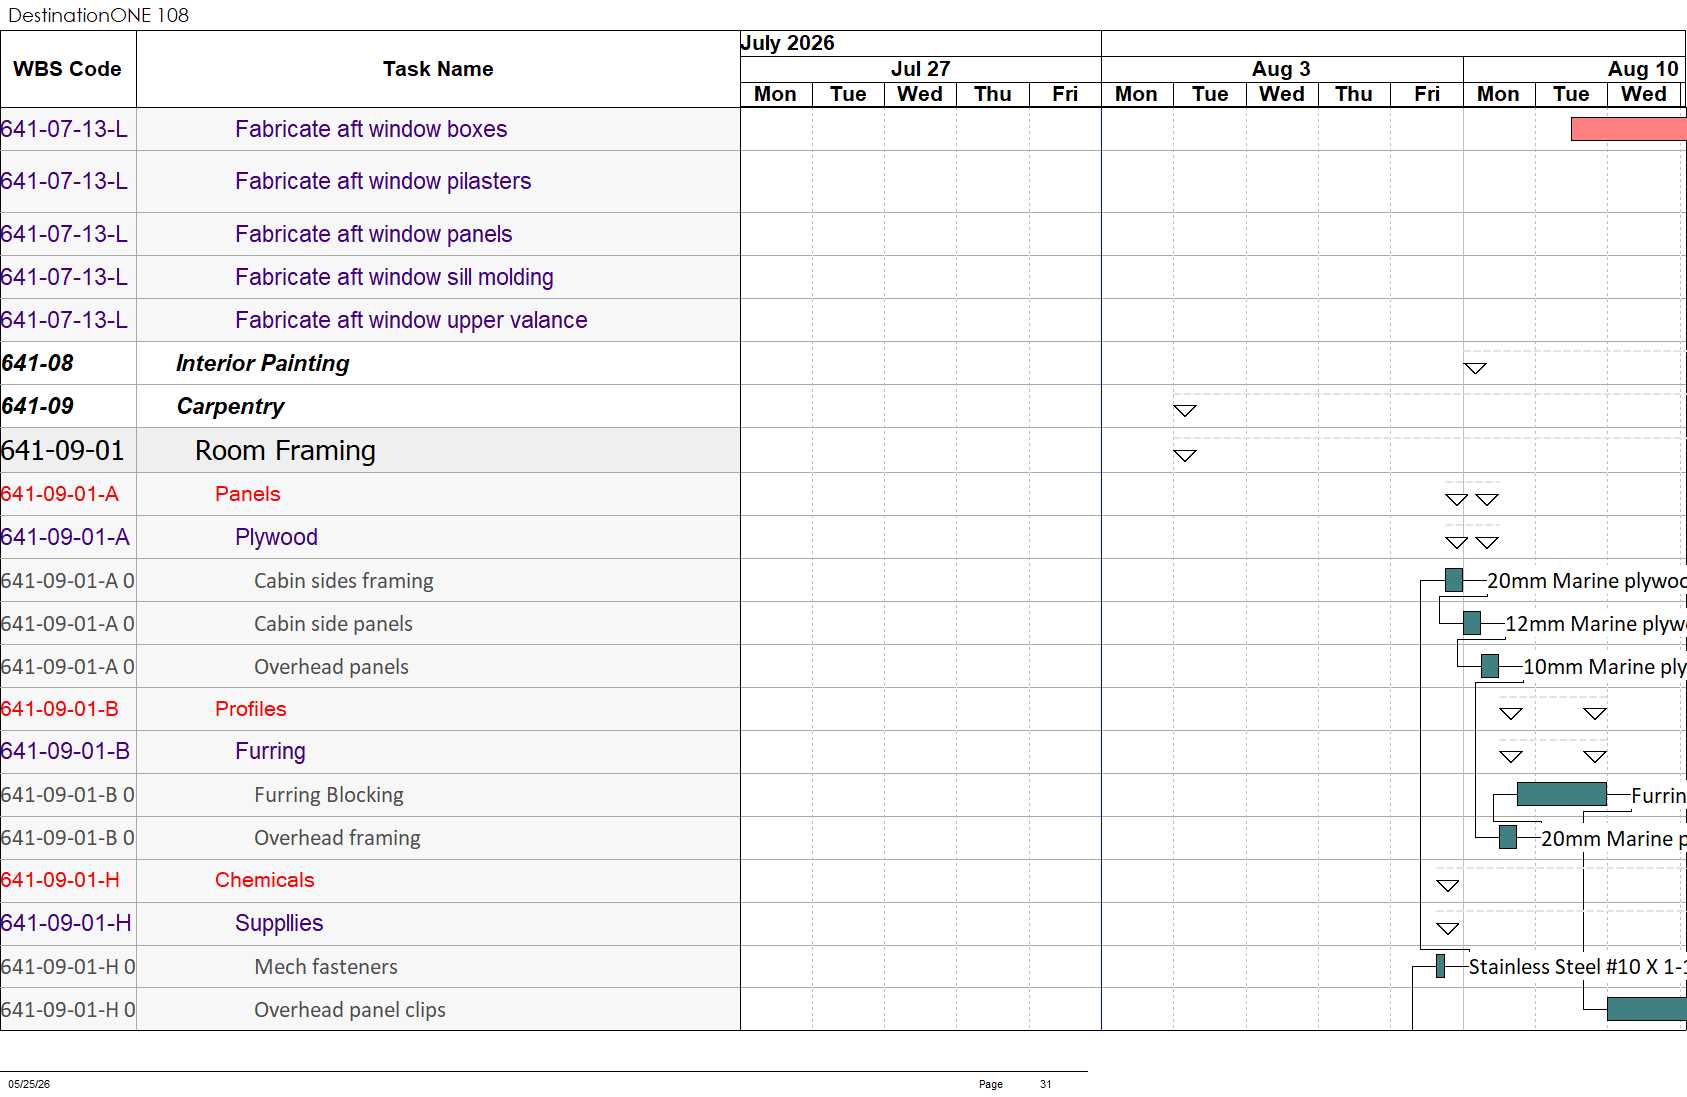Select the Overhead framing task name
The image size is (1687, 1097).
337,838
